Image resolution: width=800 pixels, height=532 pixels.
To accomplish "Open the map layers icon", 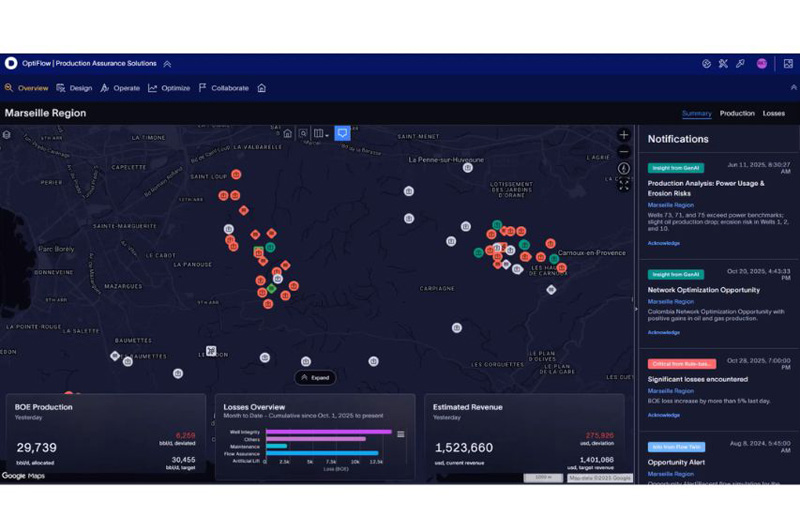I will (x=7, y=135).
